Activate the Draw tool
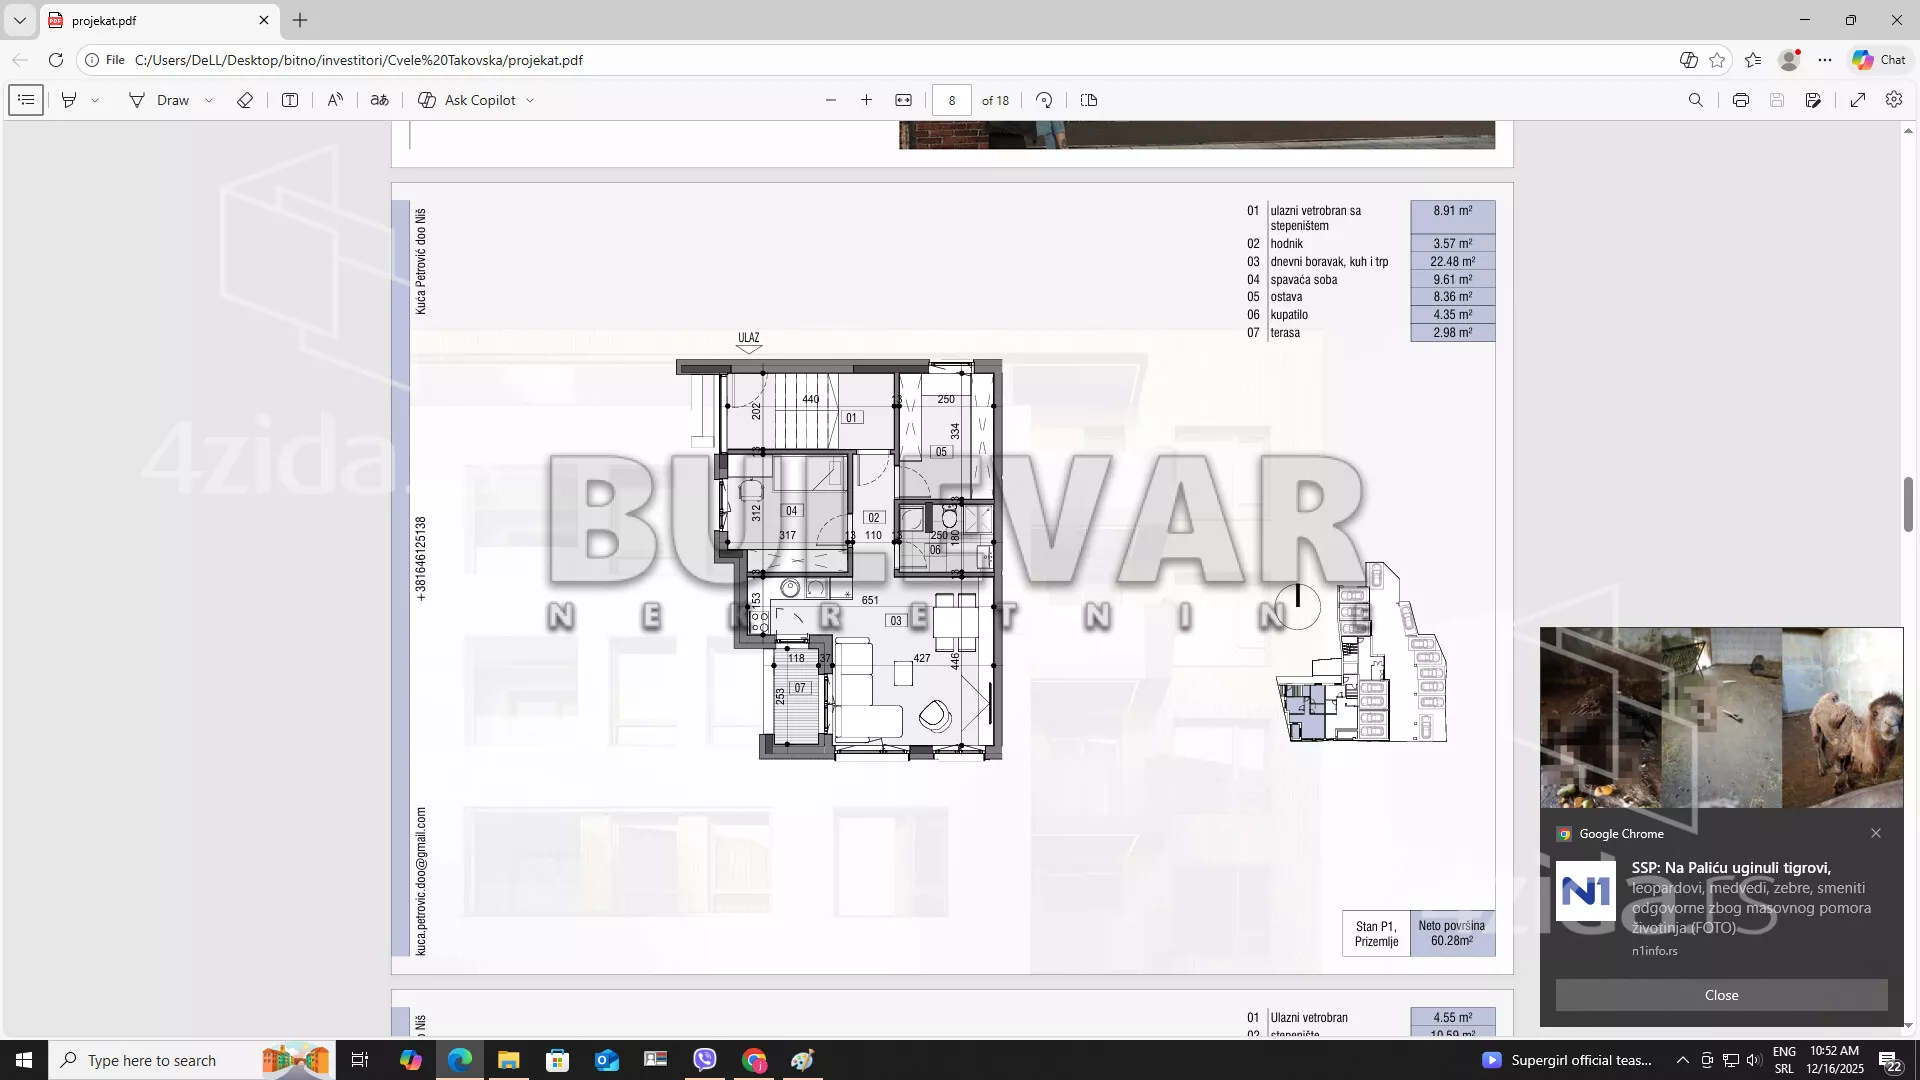The image size is (1920, 1080). point(159,100)
